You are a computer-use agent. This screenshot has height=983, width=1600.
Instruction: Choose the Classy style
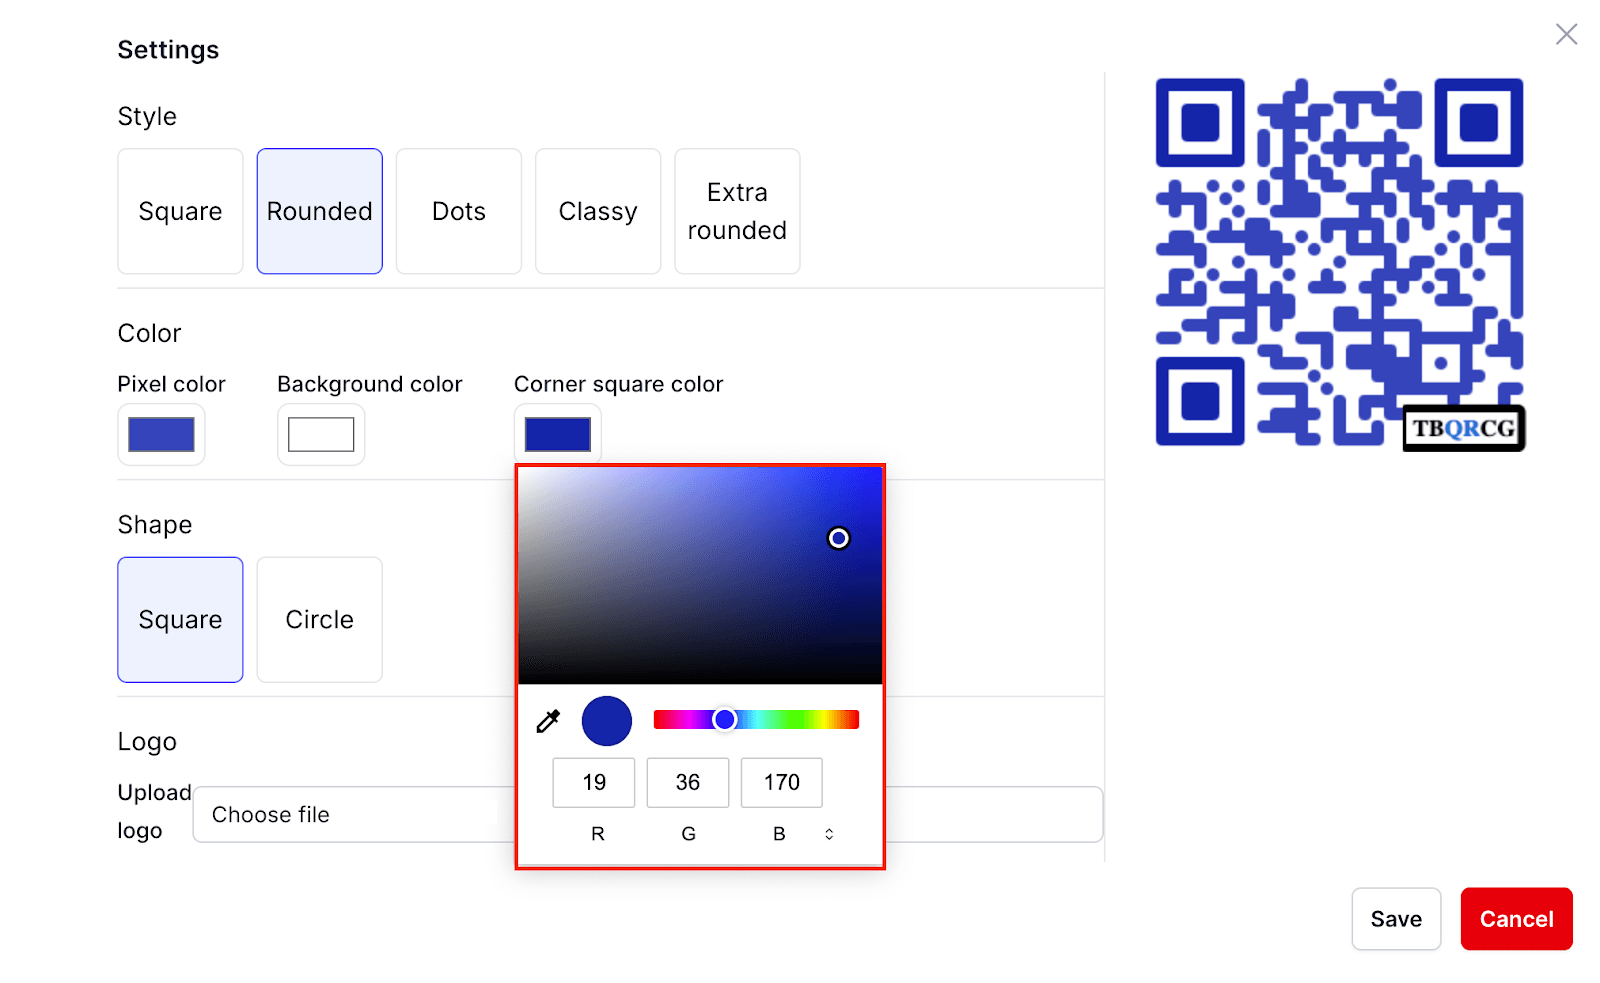pyautogui.click(x=598, y=211)
